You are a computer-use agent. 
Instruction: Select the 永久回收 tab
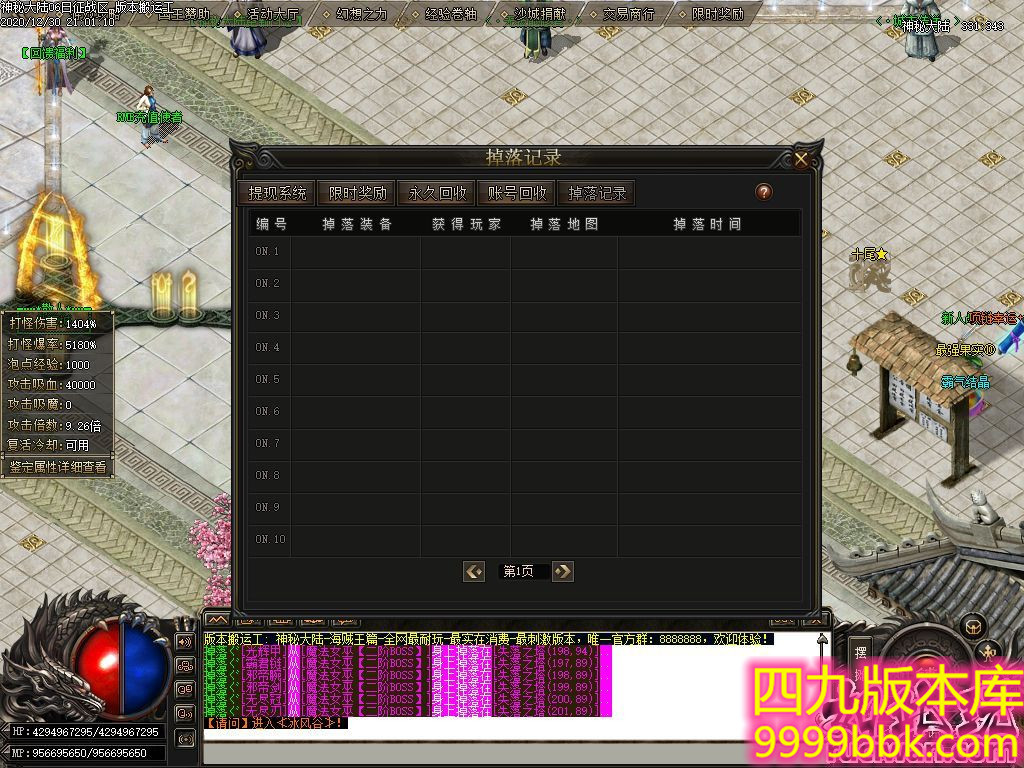pyautogui.click(x=437, y=193)
